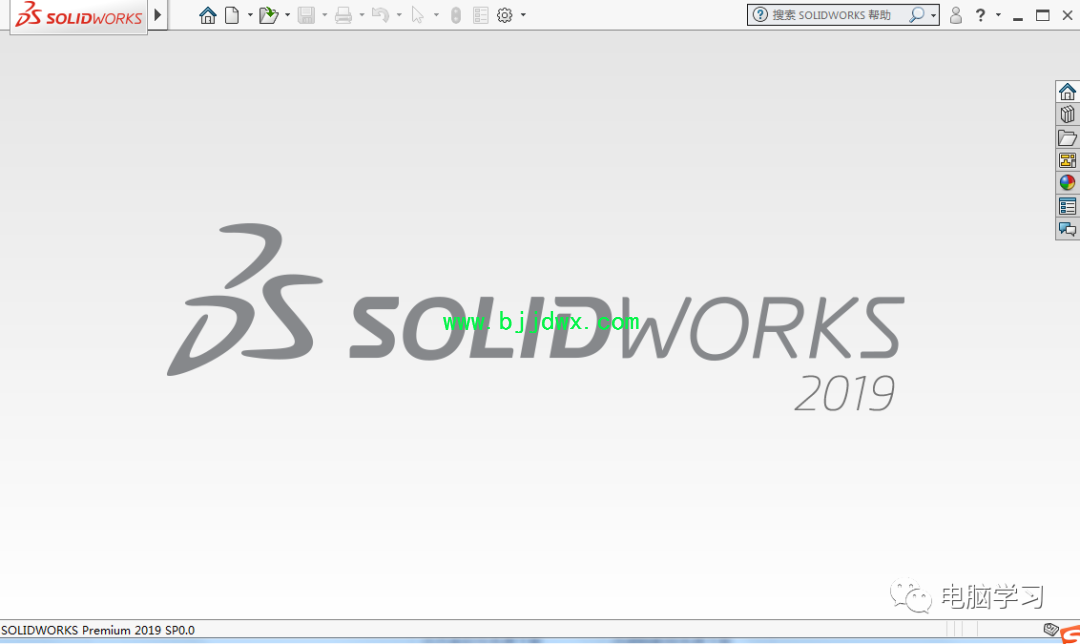Image resolution: width=1080 pixels, height=644 pixels.
Task: Expand the search type dropdown arrow
Action: [933, 15]
